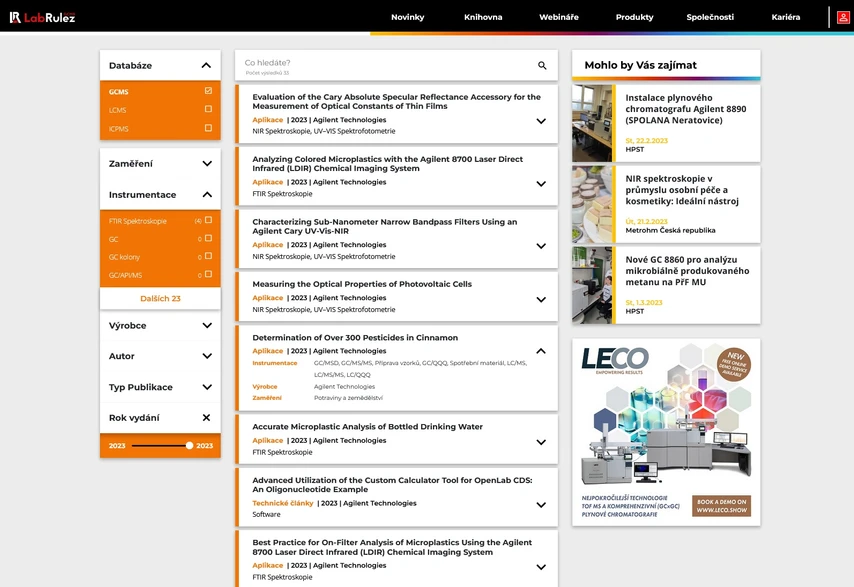Screen dimensions: 854x587
Task: Open Advanced Utilization of Custom Calculator article
Action: pos(392,485)
